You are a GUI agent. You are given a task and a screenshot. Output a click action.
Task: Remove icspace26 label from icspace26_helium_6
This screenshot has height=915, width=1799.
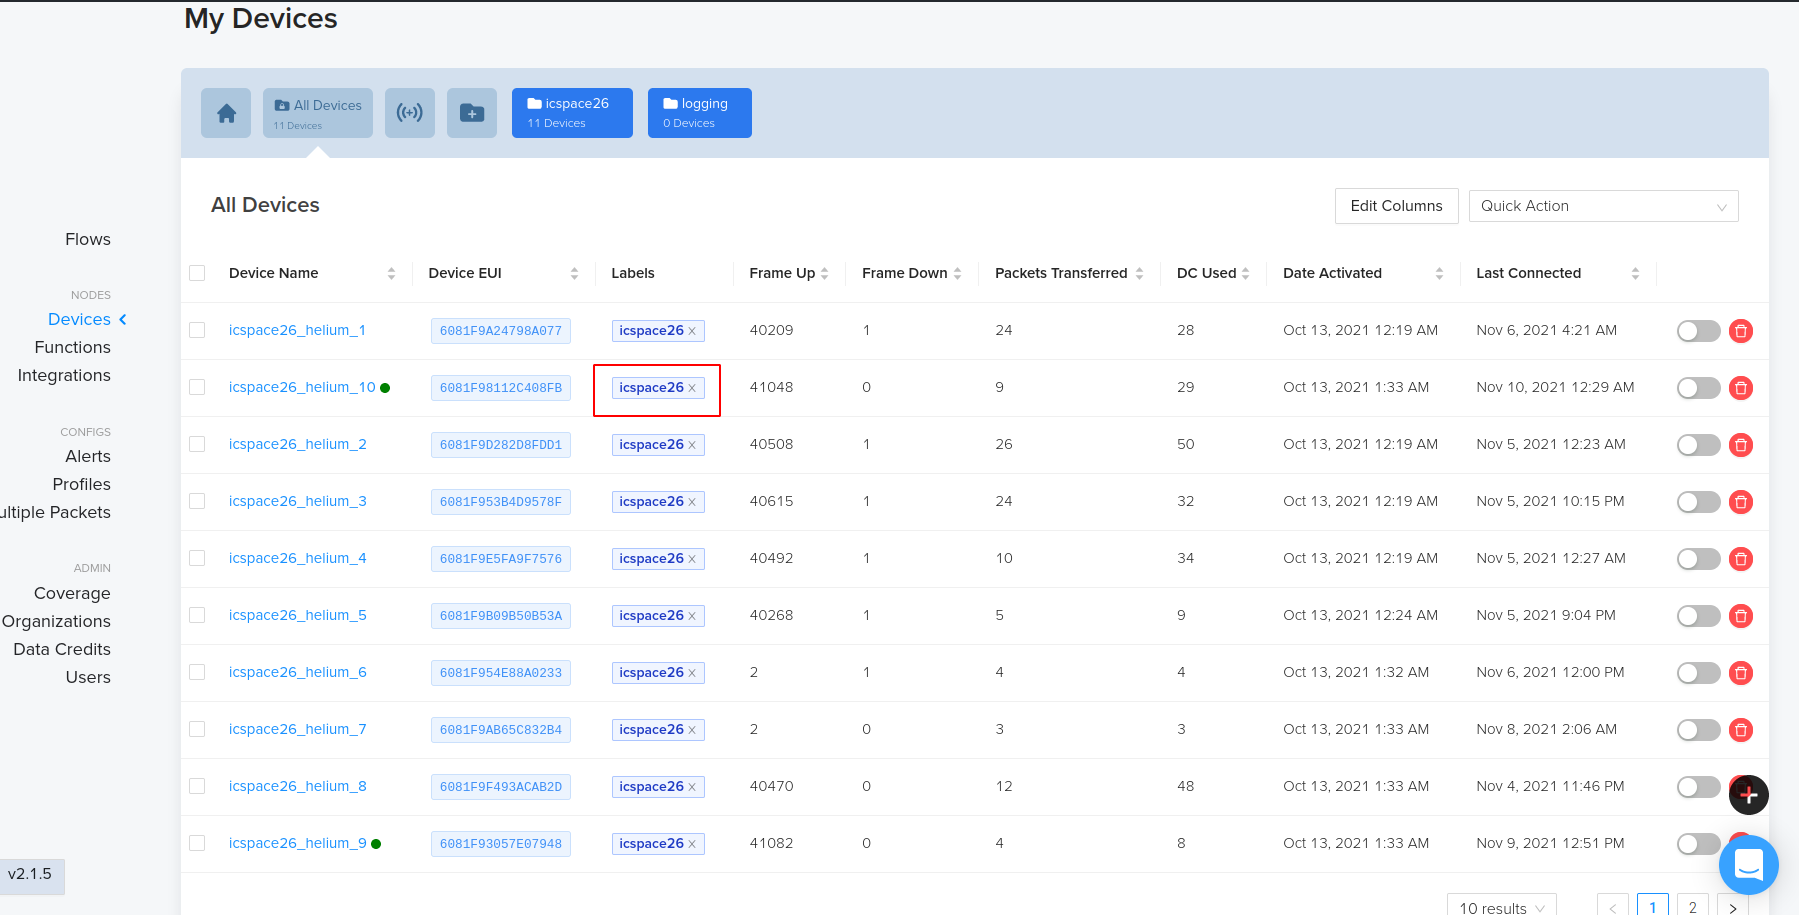(692, 673)
